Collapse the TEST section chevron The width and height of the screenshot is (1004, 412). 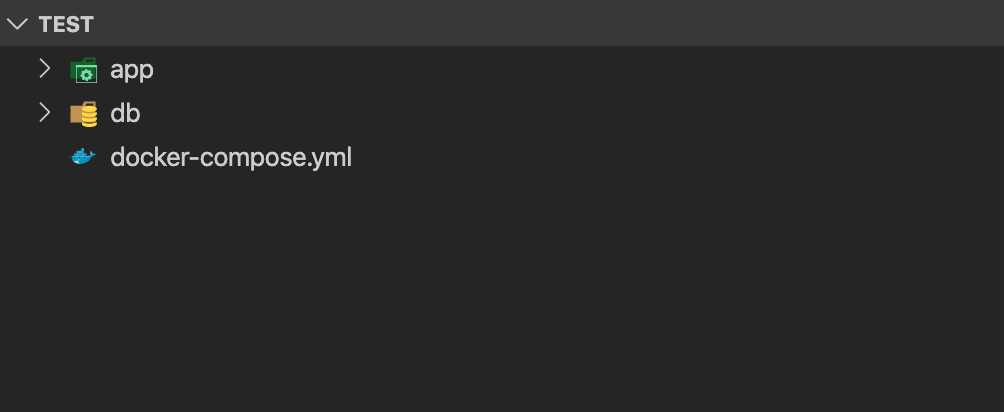[x=17, y=25]
